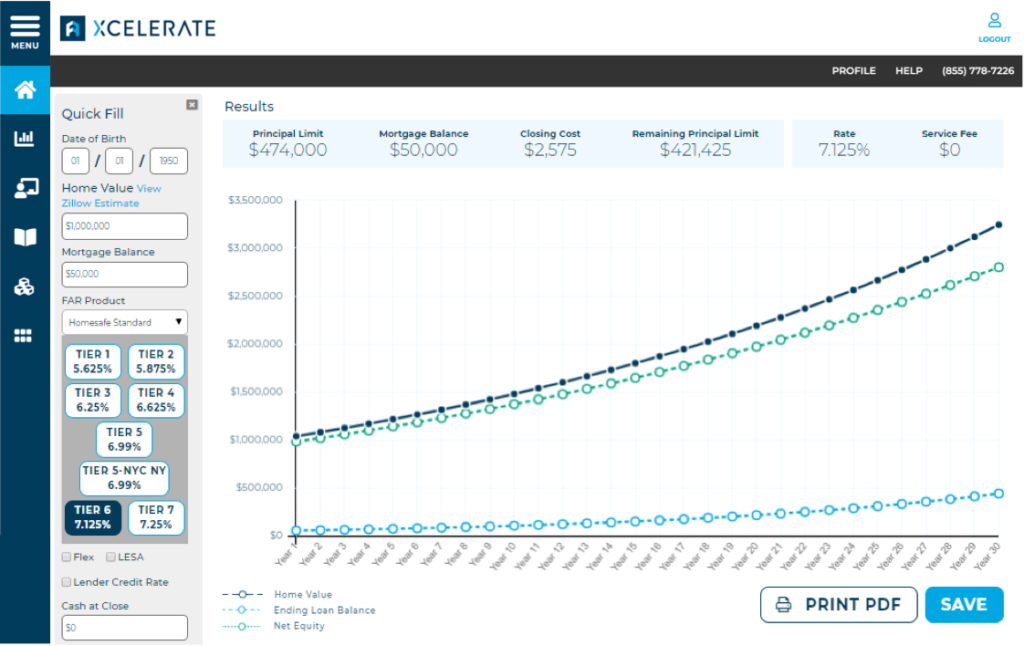The image size is (1024, 646).
Task: Click the Logout user icon
Action: (x=994, y=27)
